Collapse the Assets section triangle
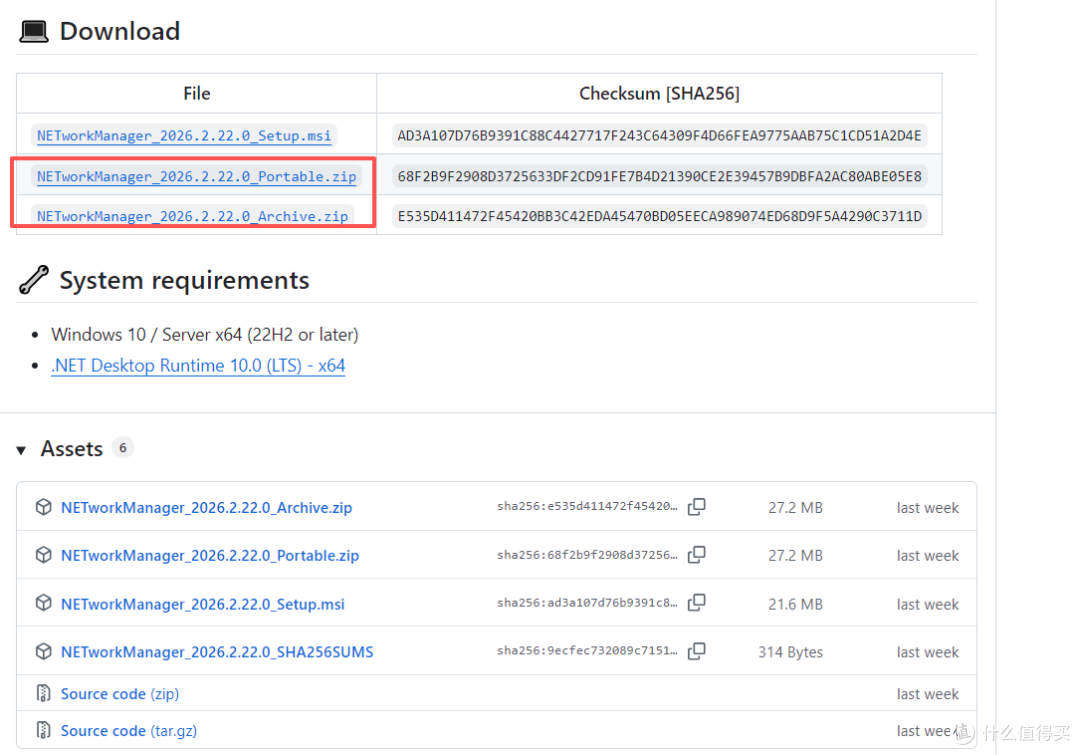Screen dimensions: 1080x755 [x=21, y=450]
